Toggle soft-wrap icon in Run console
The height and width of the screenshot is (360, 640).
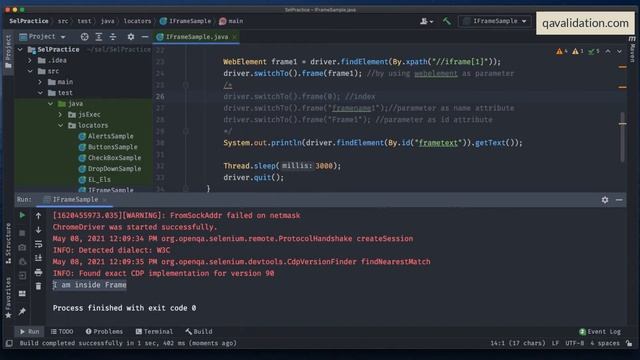pyautogui.click(x=38, y=244)
